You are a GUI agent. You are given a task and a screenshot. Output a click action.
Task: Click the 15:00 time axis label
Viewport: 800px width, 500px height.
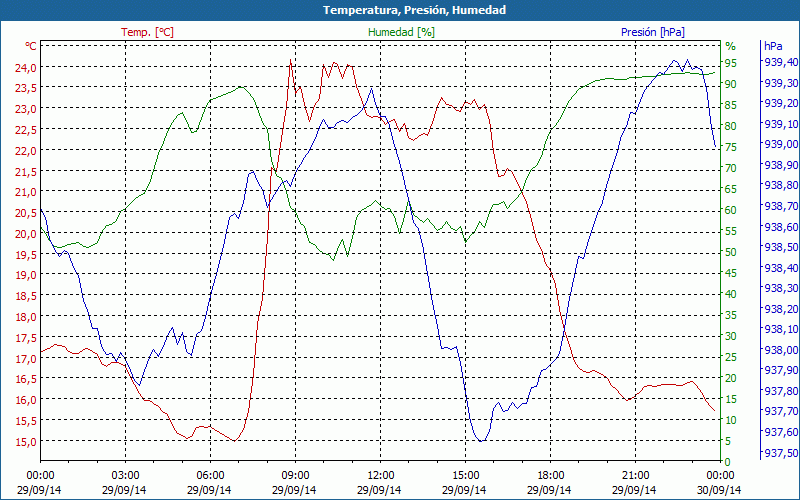(465, 475)
